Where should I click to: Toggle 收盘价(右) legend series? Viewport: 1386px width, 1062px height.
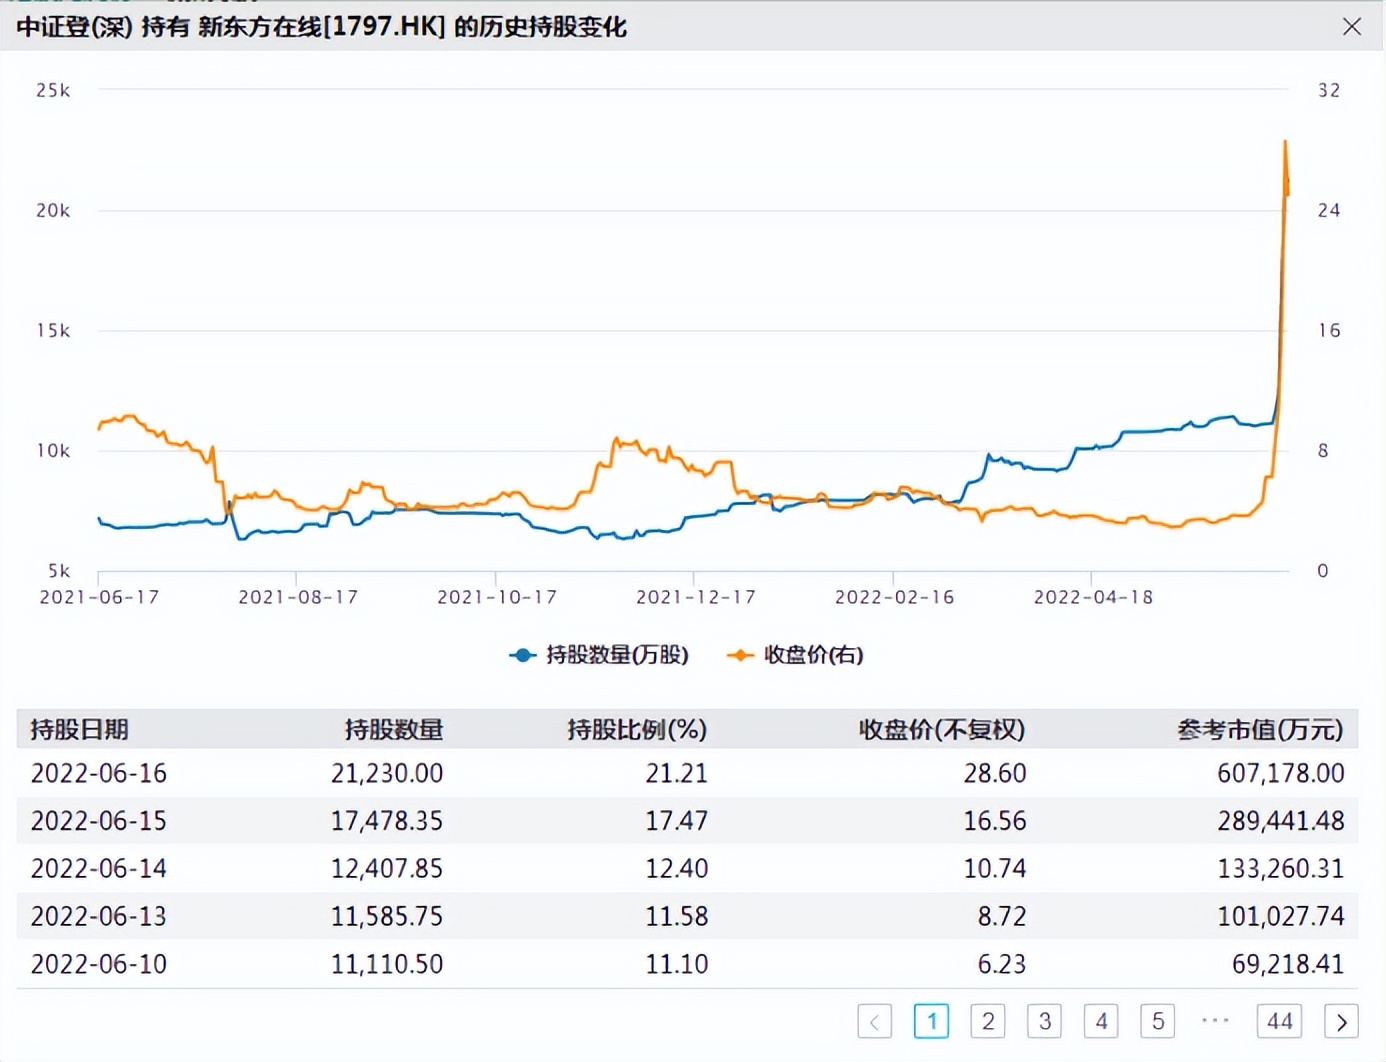795,655
